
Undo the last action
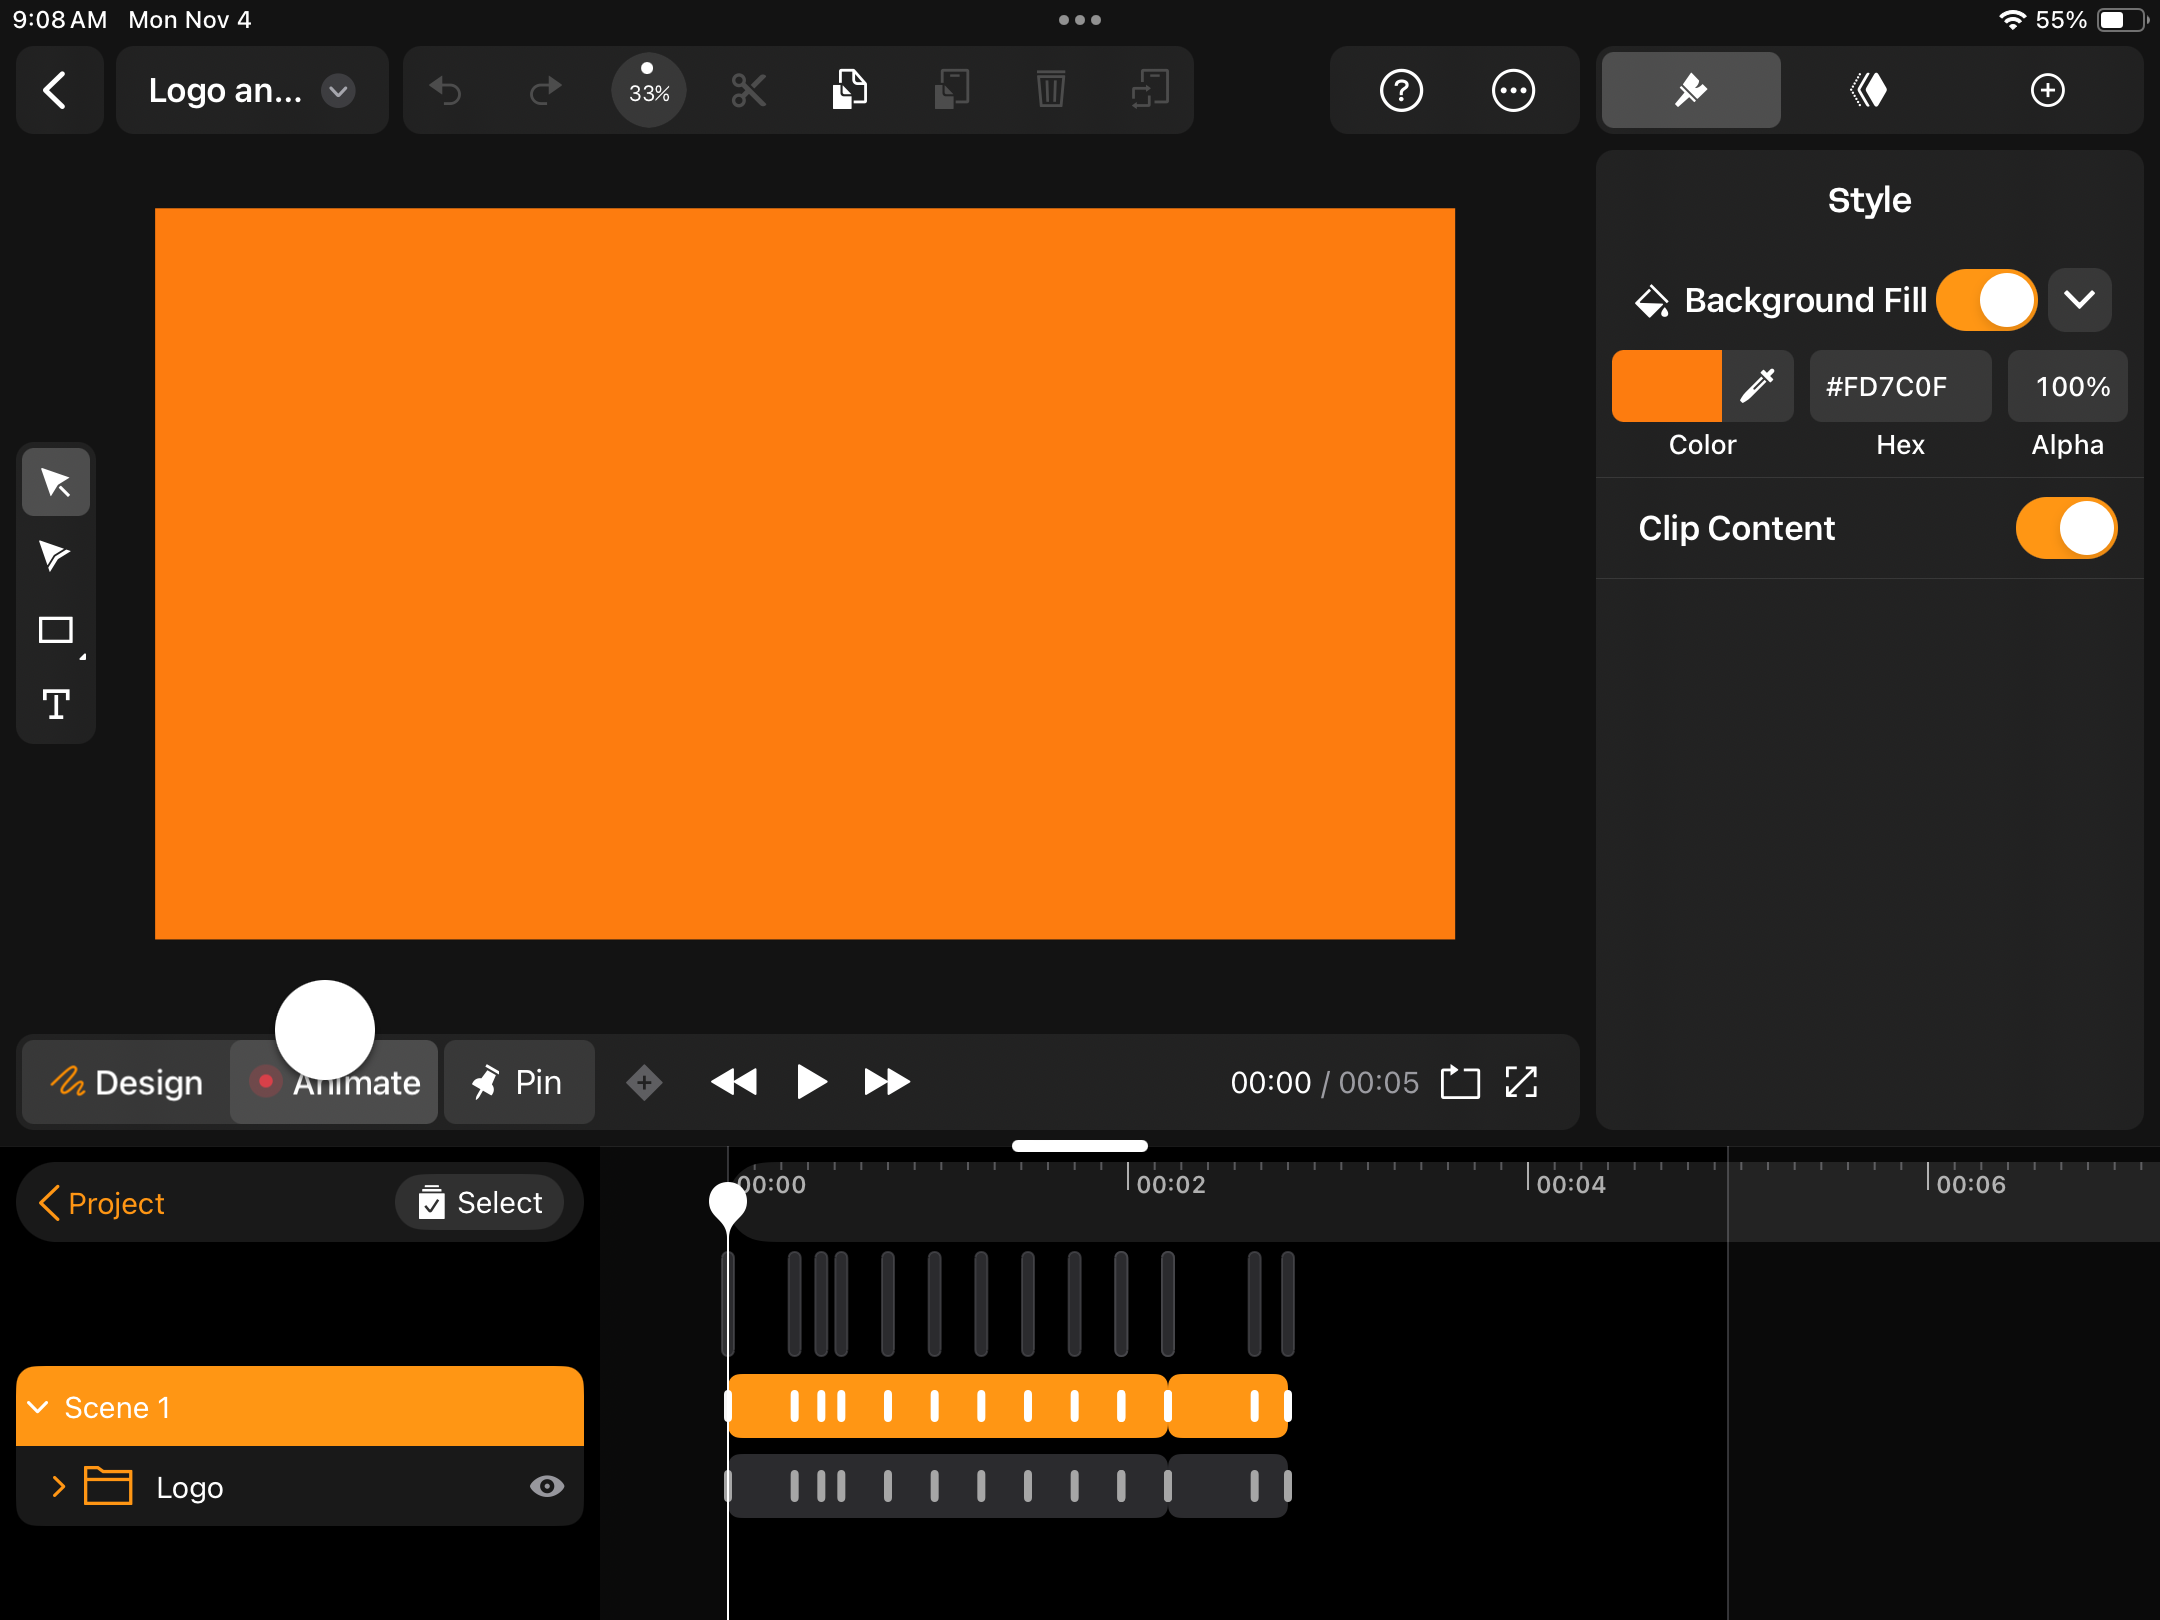coord(446,91)
